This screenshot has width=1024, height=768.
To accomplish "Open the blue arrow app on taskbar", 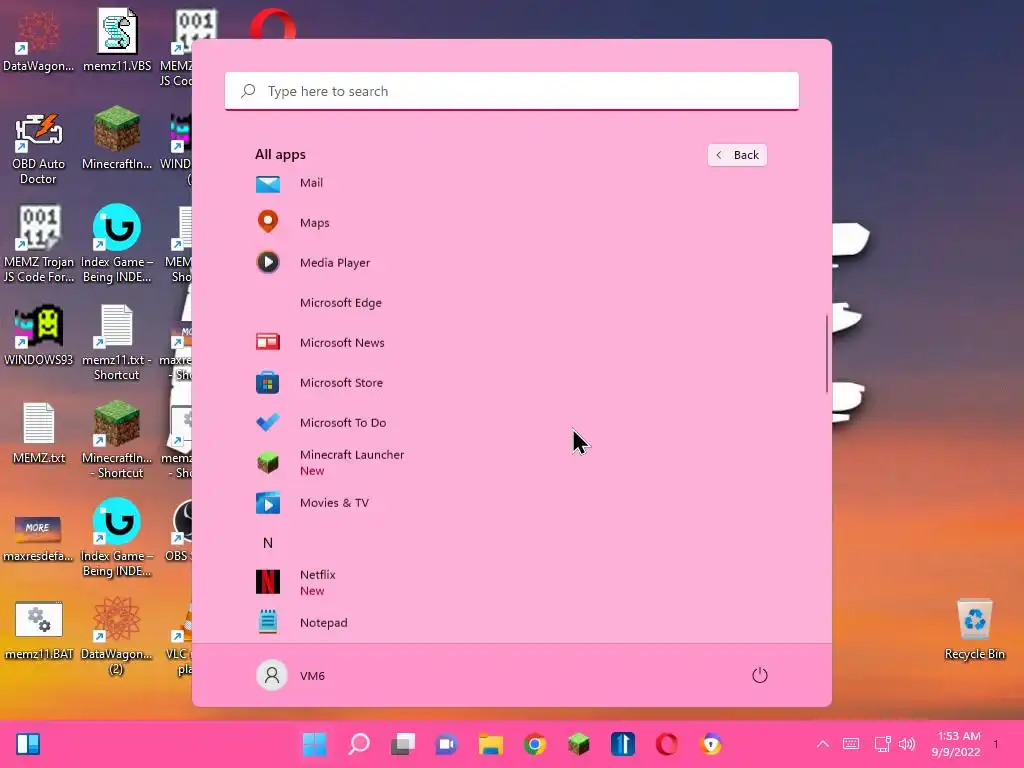I will 623,744.
